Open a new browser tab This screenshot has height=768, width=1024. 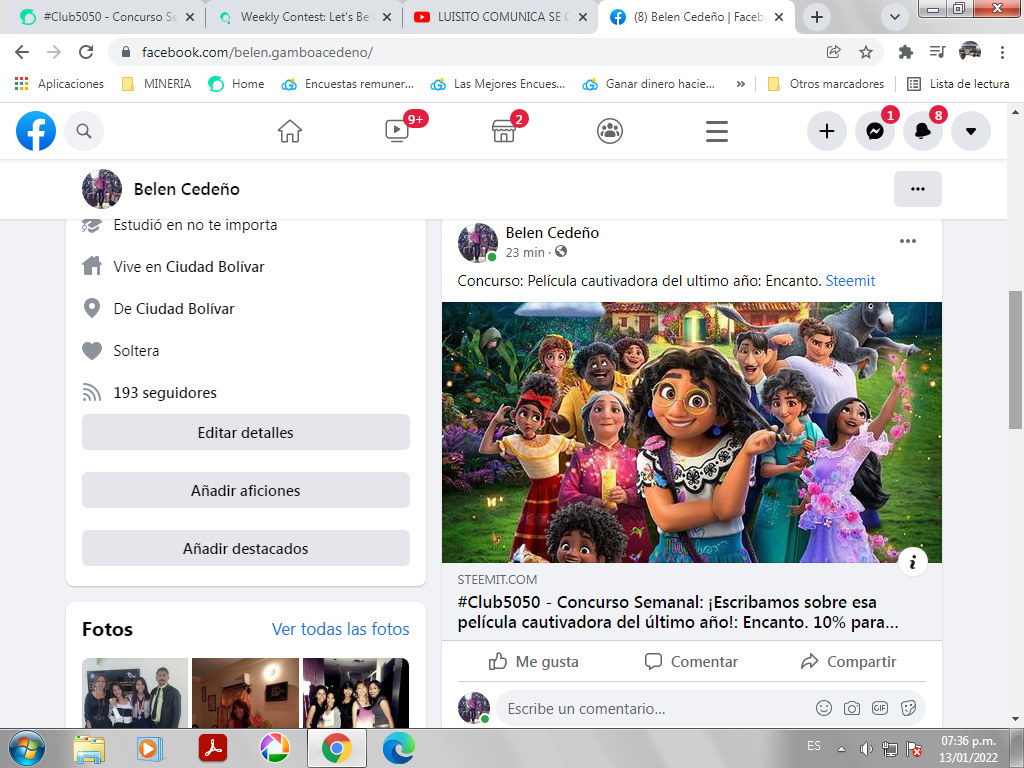tap(816, 17)
